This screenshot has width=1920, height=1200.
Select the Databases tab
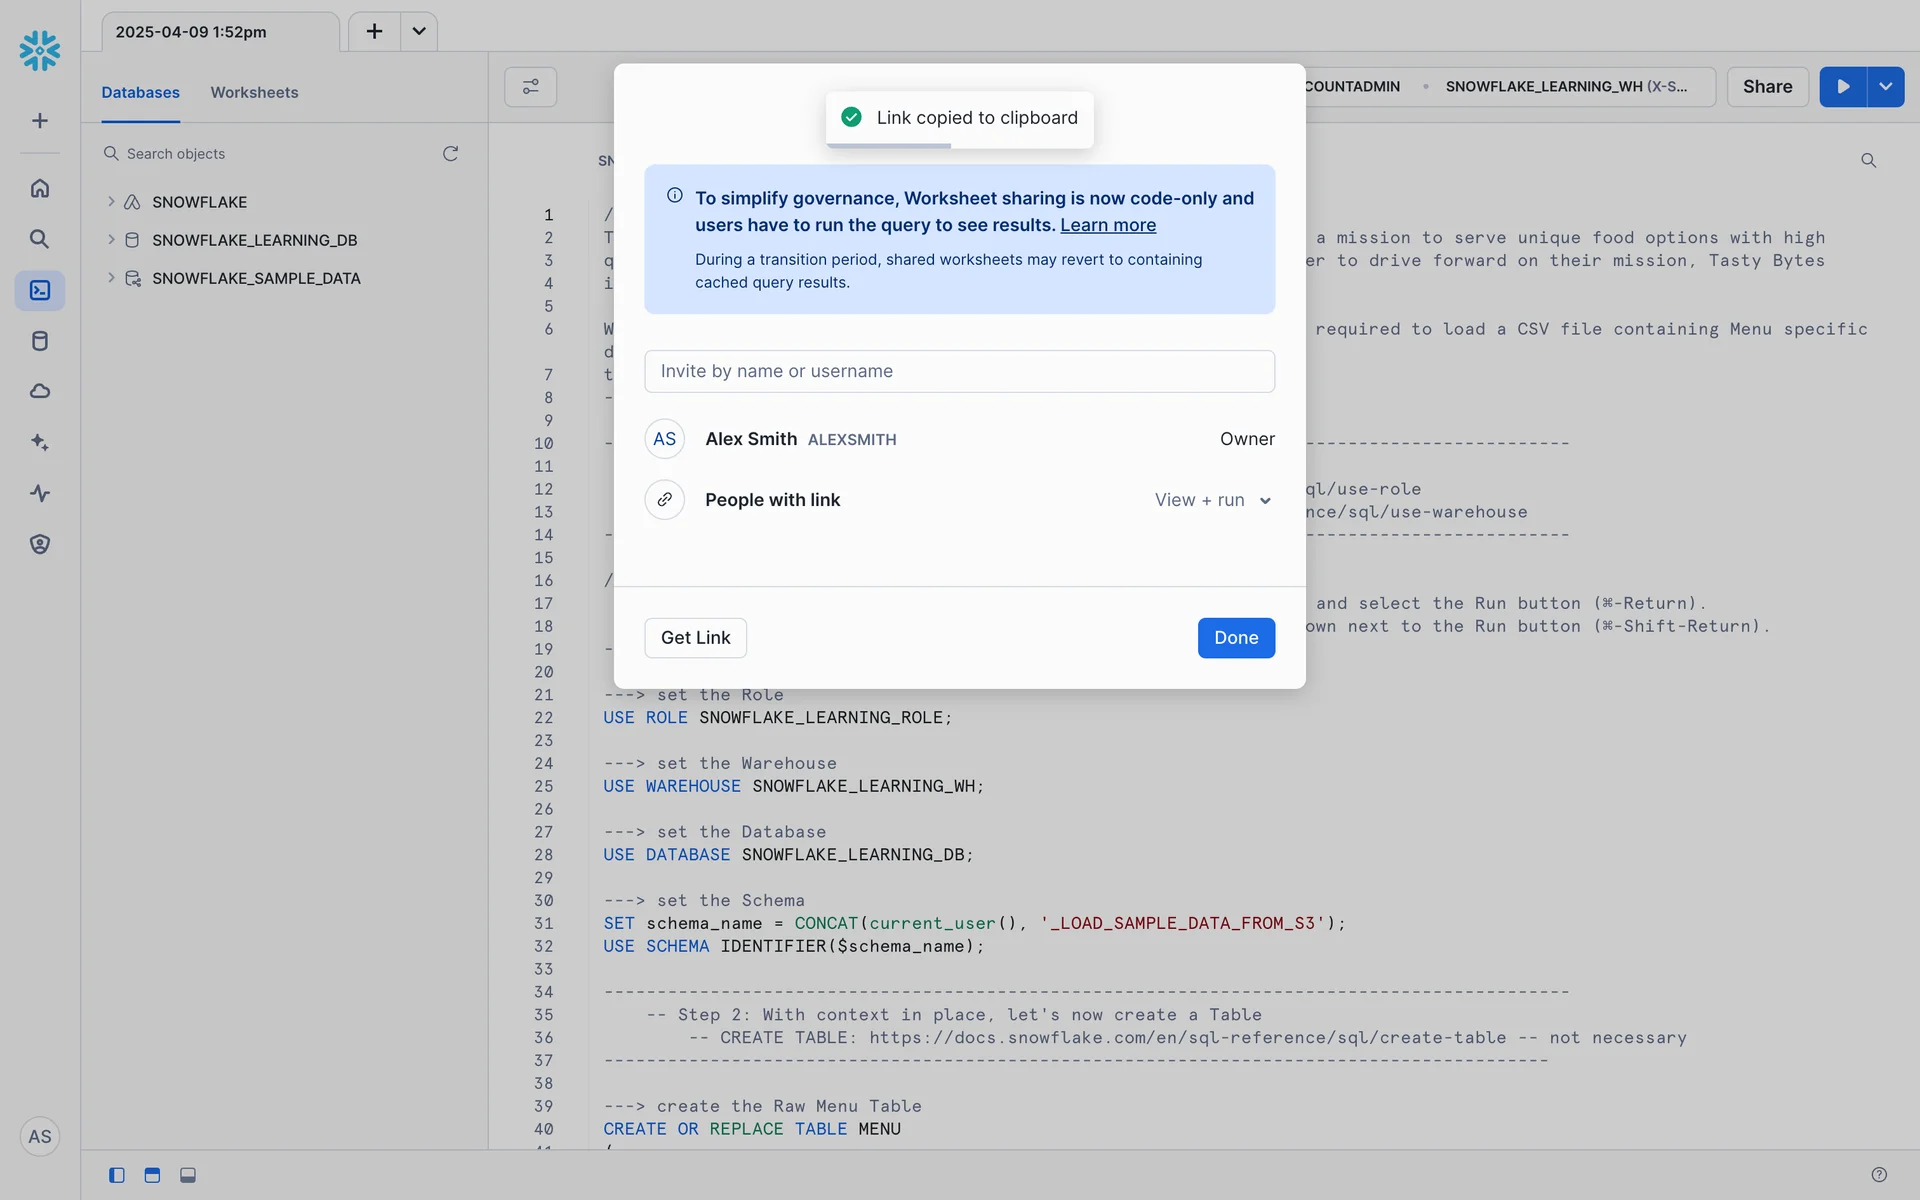140,92
